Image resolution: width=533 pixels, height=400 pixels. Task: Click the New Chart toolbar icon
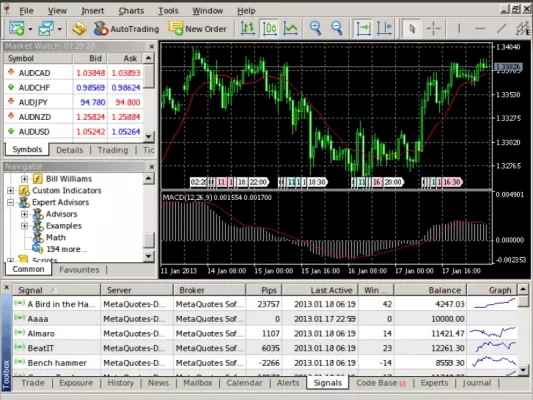point(16,29)
